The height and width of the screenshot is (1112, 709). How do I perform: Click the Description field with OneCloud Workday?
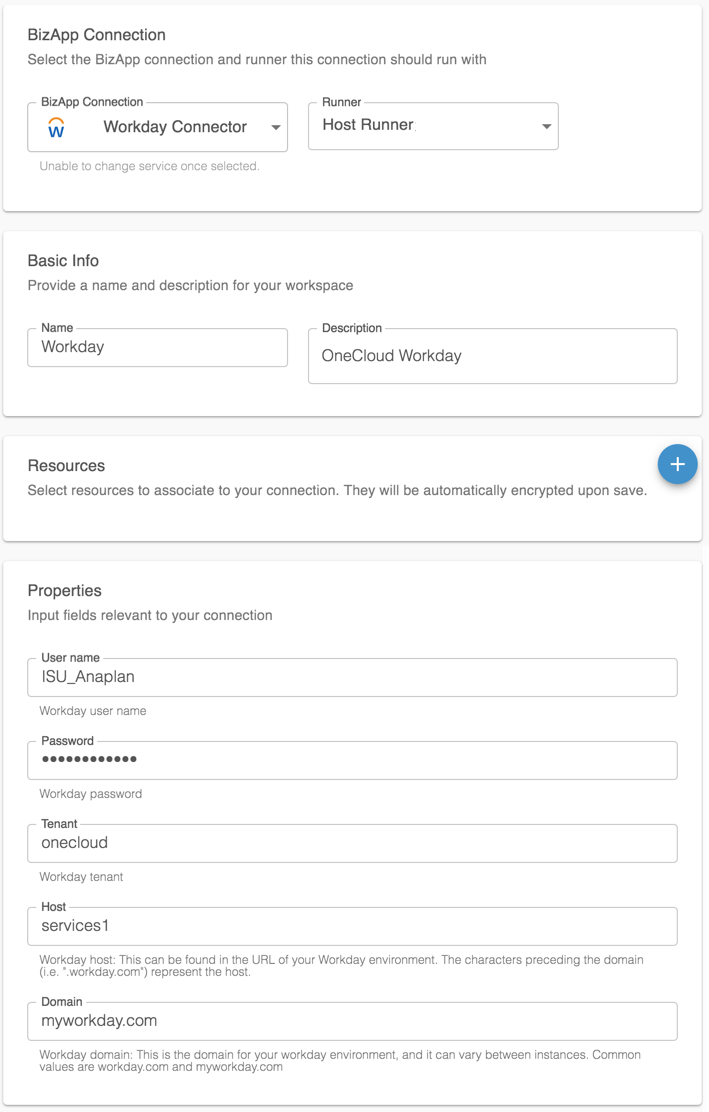point(493,355)
